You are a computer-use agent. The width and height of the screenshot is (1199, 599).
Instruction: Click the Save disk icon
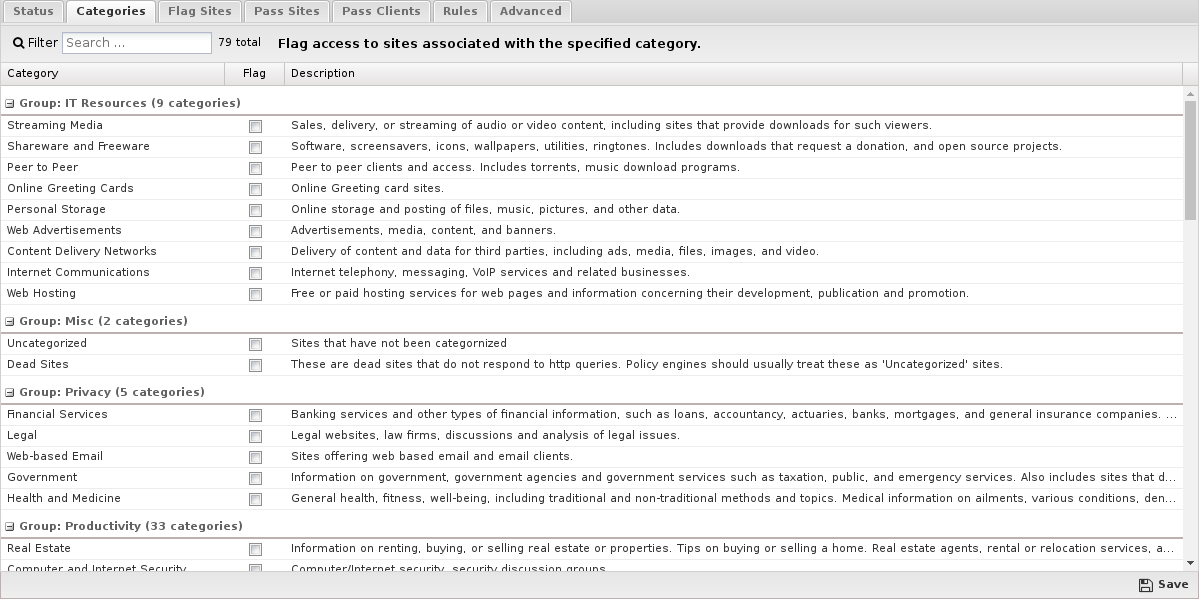(x=1145, y=585)
